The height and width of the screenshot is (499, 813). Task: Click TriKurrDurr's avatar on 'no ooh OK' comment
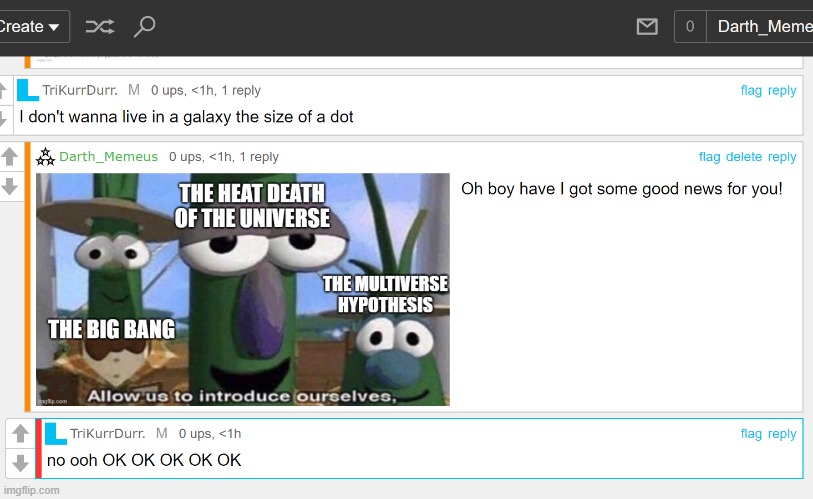pos(56,434)
